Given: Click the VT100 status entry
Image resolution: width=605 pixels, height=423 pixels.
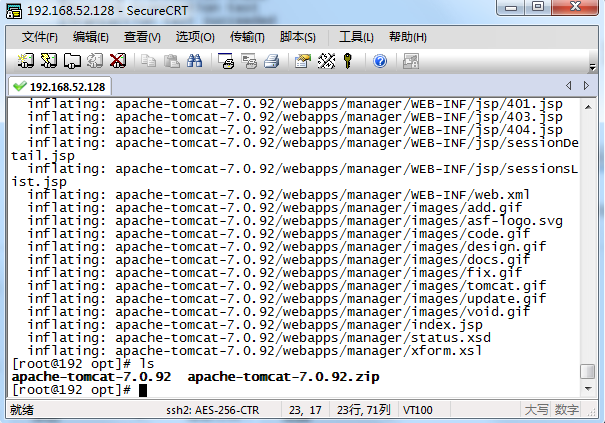Looking at the screenshot, I should tap(417, 410).
